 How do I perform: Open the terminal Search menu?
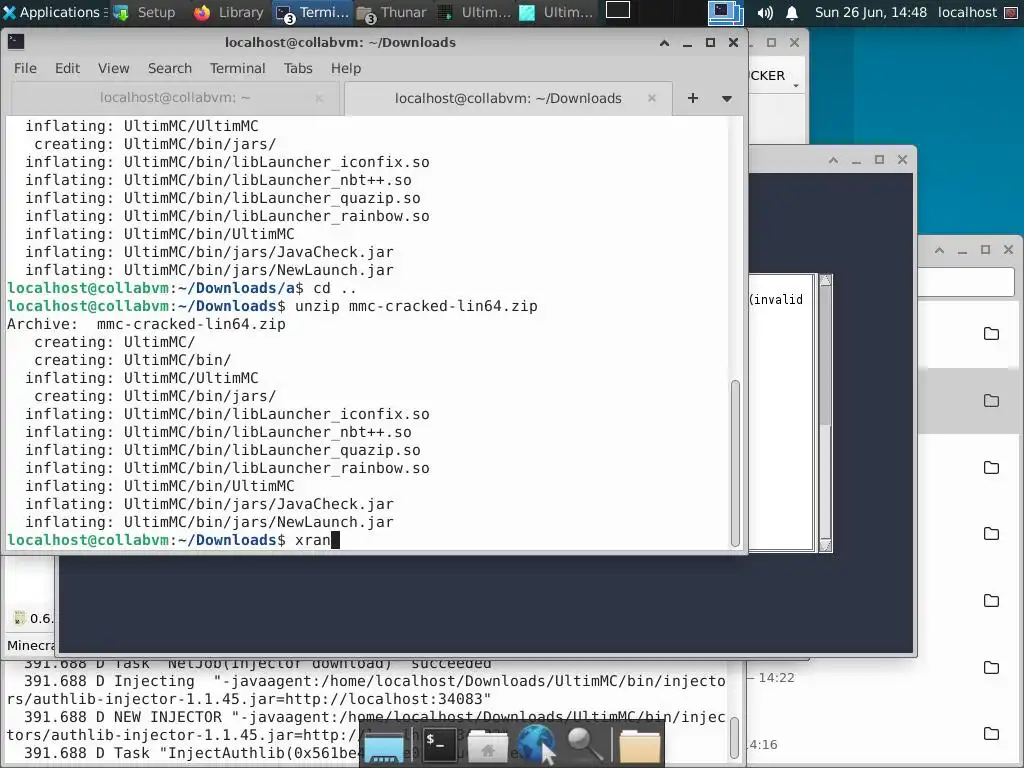coord(170,69)
